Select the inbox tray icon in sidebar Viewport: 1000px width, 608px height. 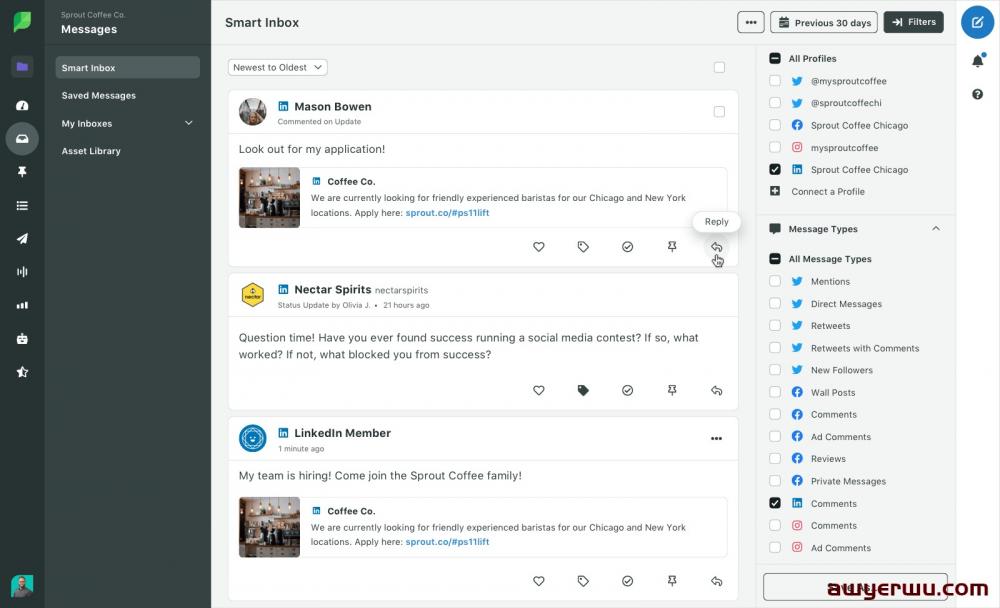point(22,138)
